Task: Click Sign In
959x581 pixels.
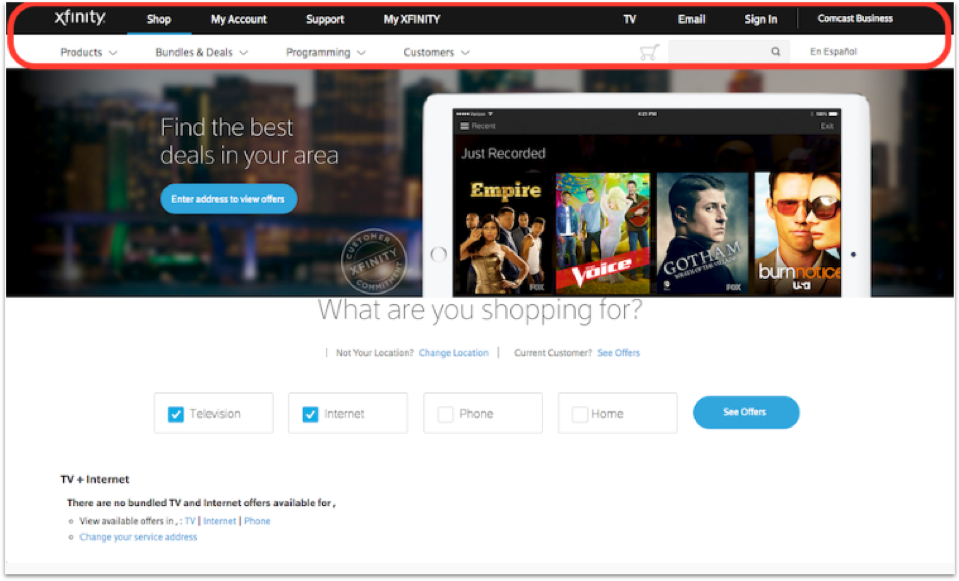Action: (761, 19)
